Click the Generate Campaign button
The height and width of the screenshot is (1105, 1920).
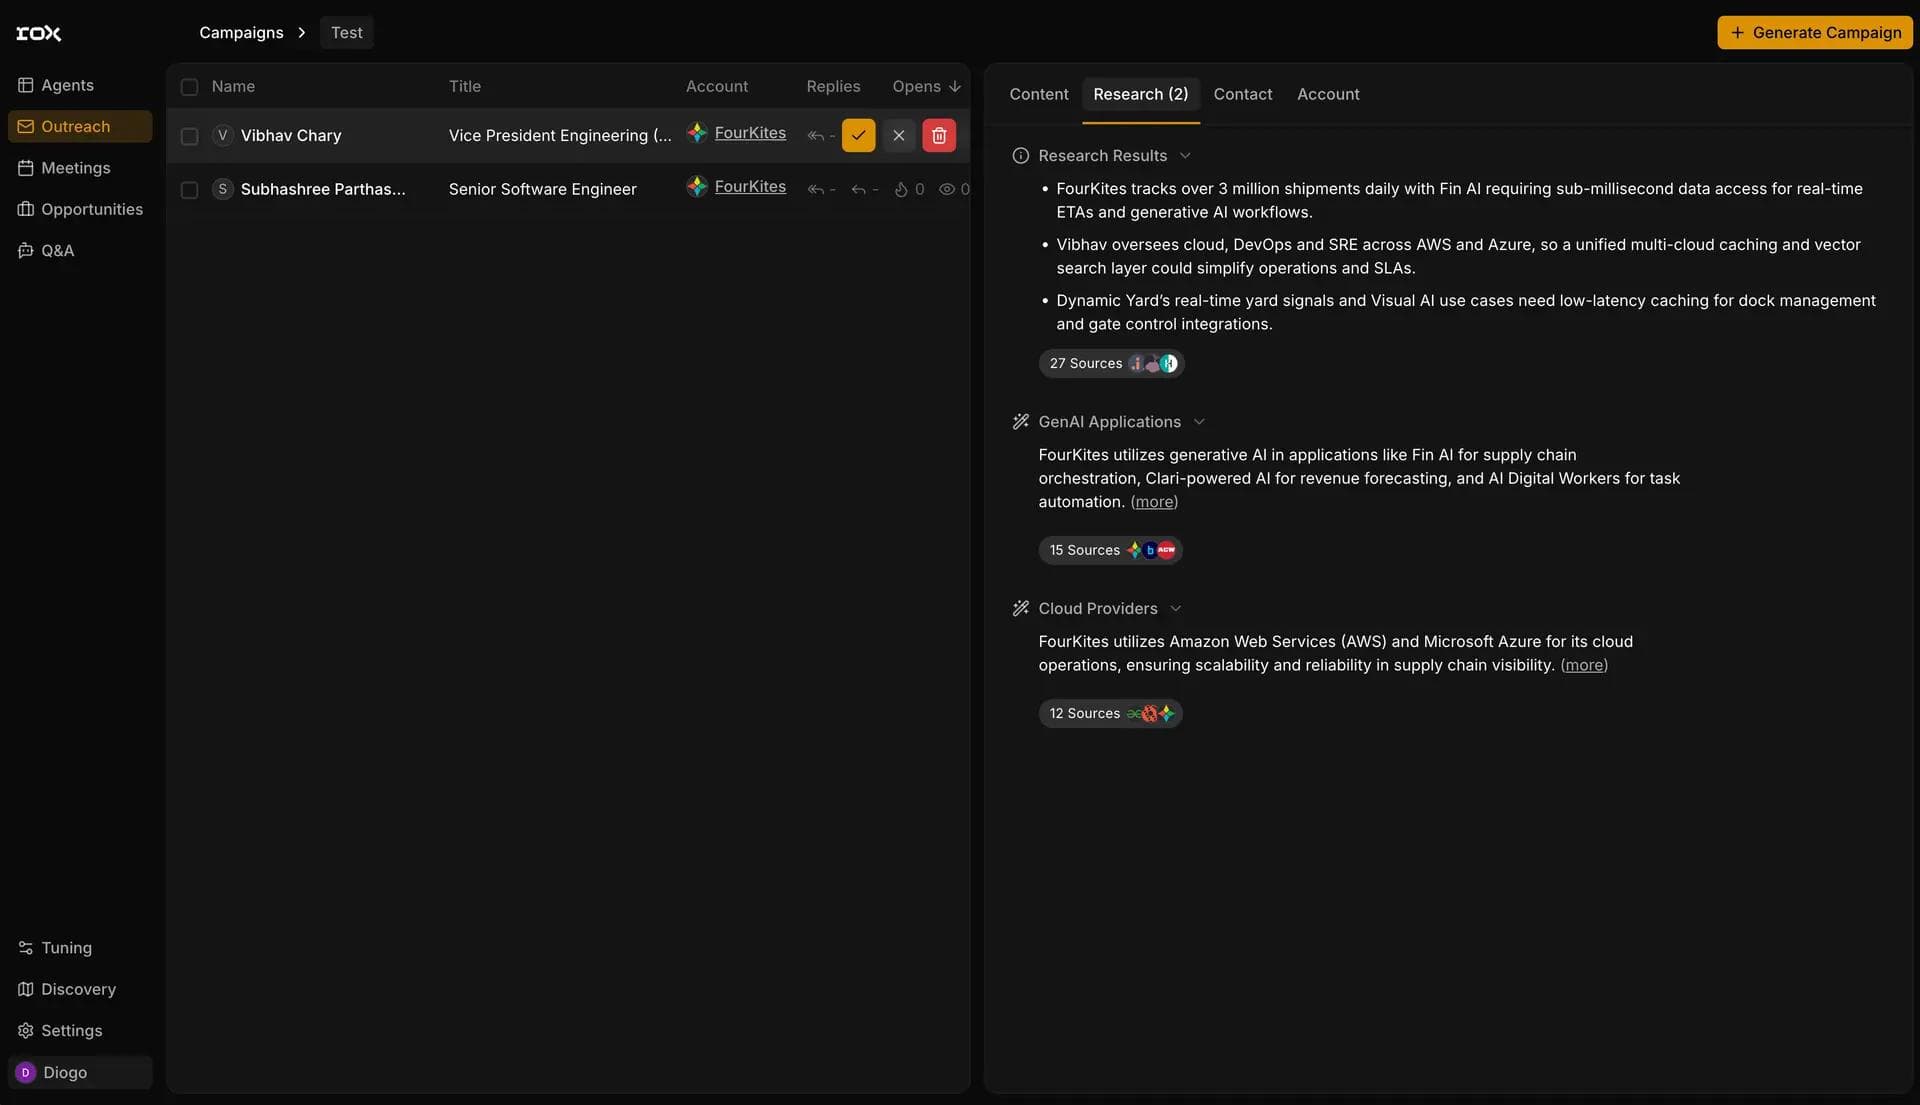(x=1814, y=32)
